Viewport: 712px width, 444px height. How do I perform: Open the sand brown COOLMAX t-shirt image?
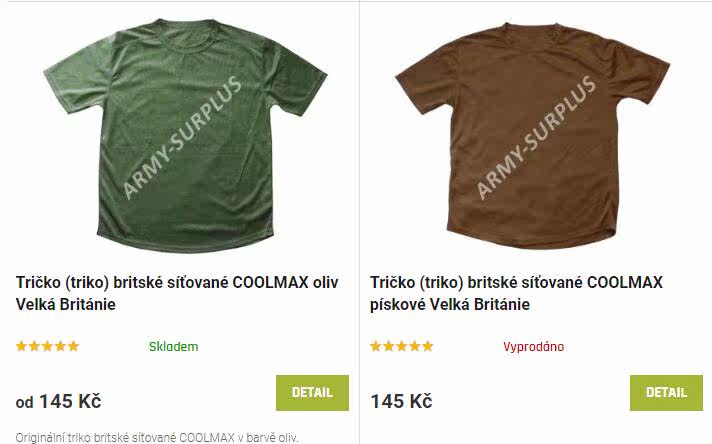click(532, 135)
